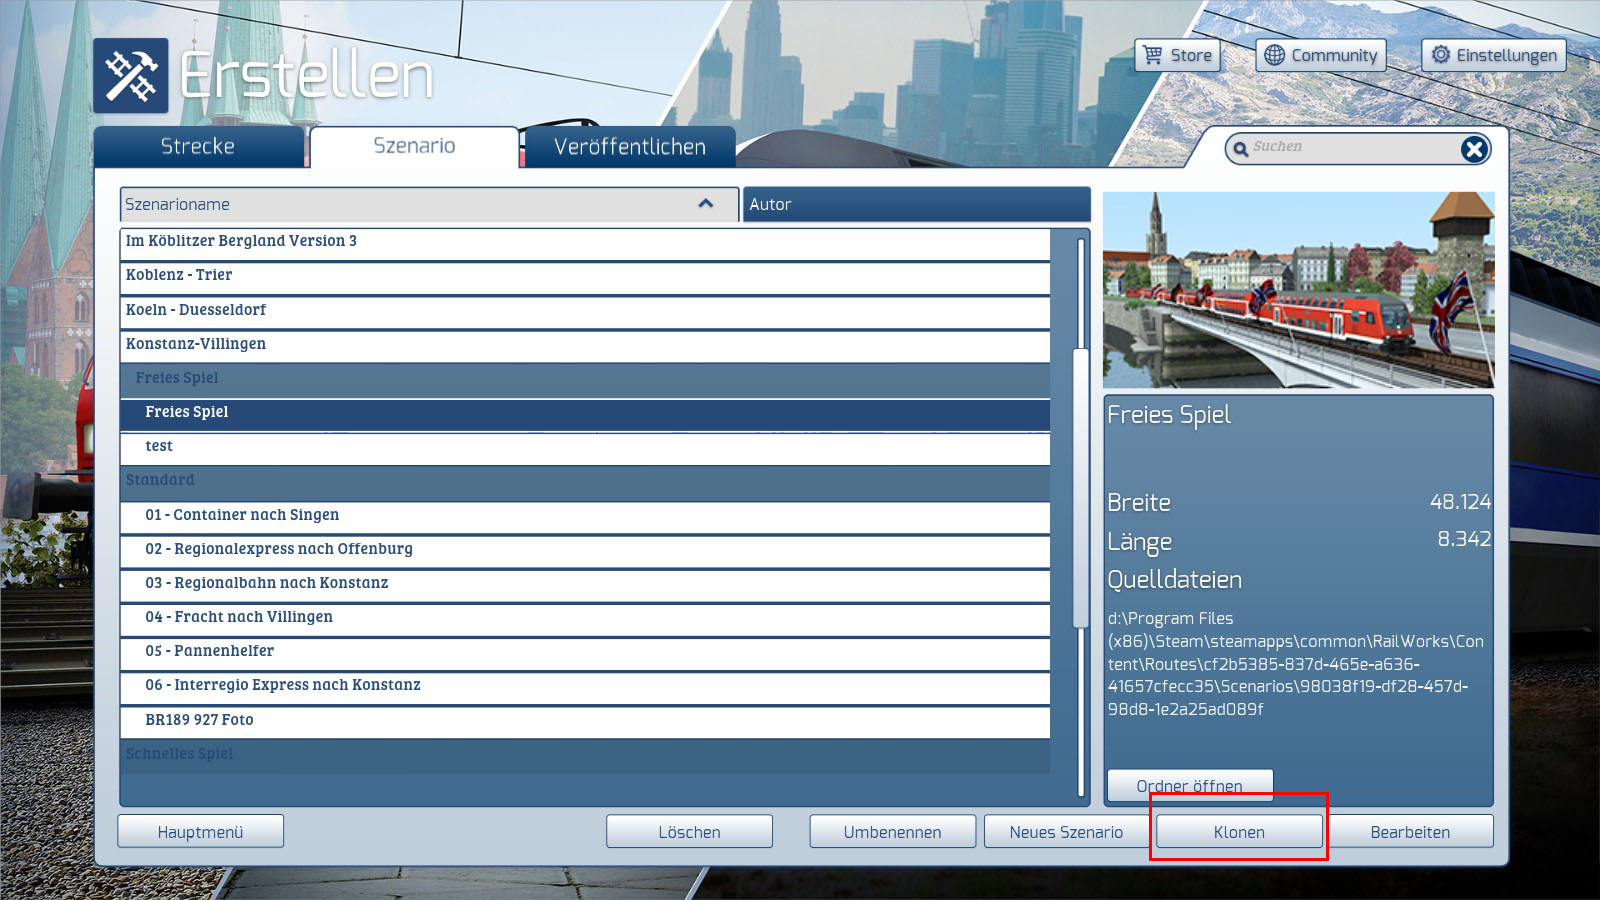Clear the search with the X icon
Screen dimensions: 1600x900
pyautogui.click(x=1474, y=149)
